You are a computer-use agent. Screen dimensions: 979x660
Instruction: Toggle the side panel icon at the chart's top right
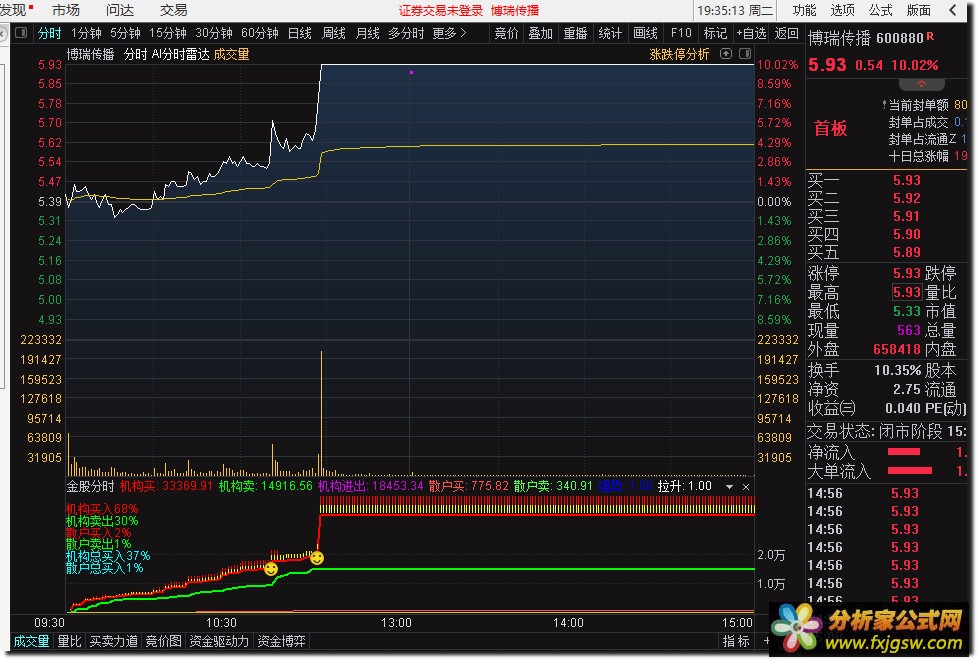click(x=745, y=54)
